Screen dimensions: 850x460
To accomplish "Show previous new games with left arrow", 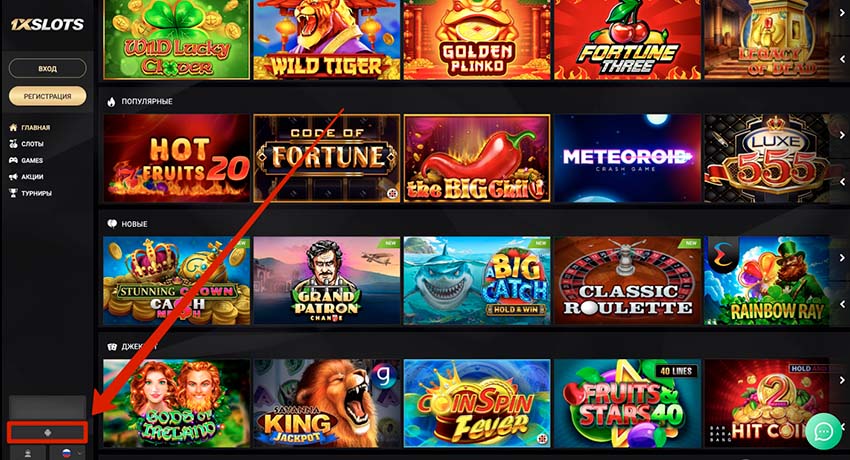I will 842,304.
